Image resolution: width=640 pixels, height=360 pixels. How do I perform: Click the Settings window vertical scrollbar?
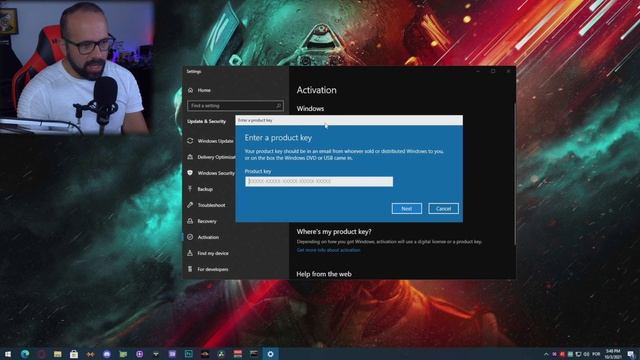515,174
